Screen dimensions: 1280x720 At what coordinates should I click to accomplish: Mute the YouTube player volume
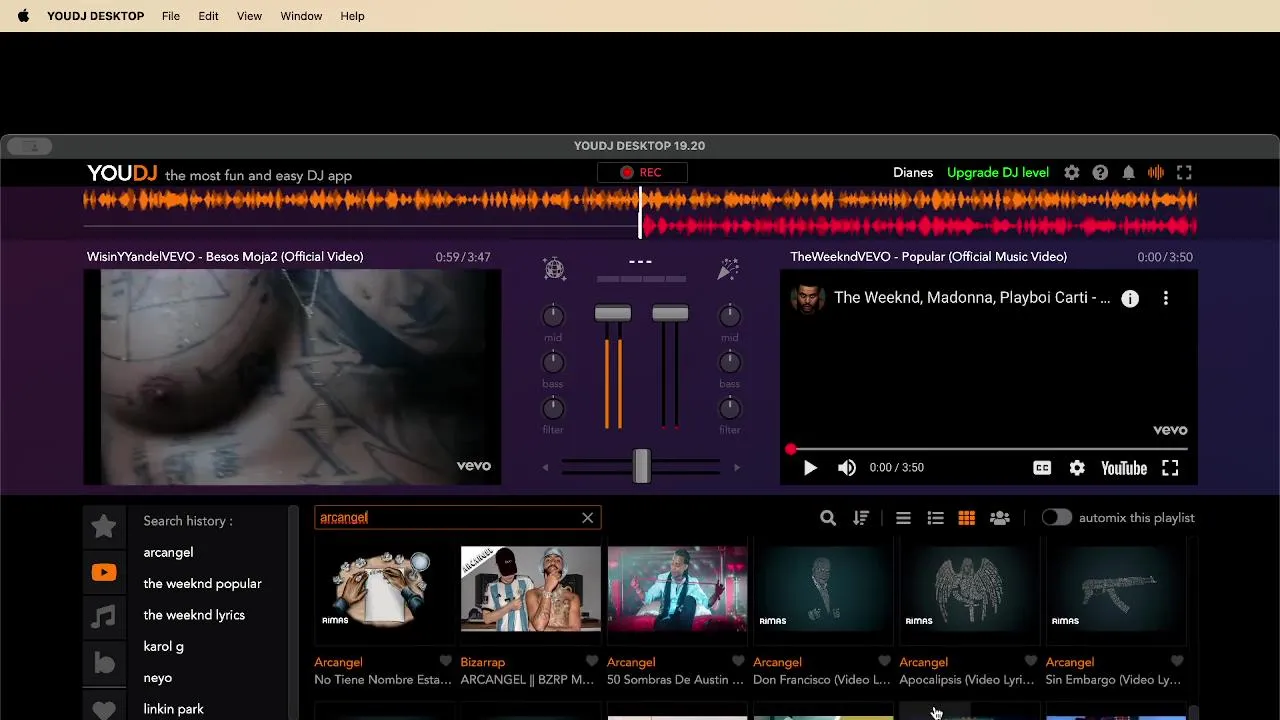coord(847,468)
